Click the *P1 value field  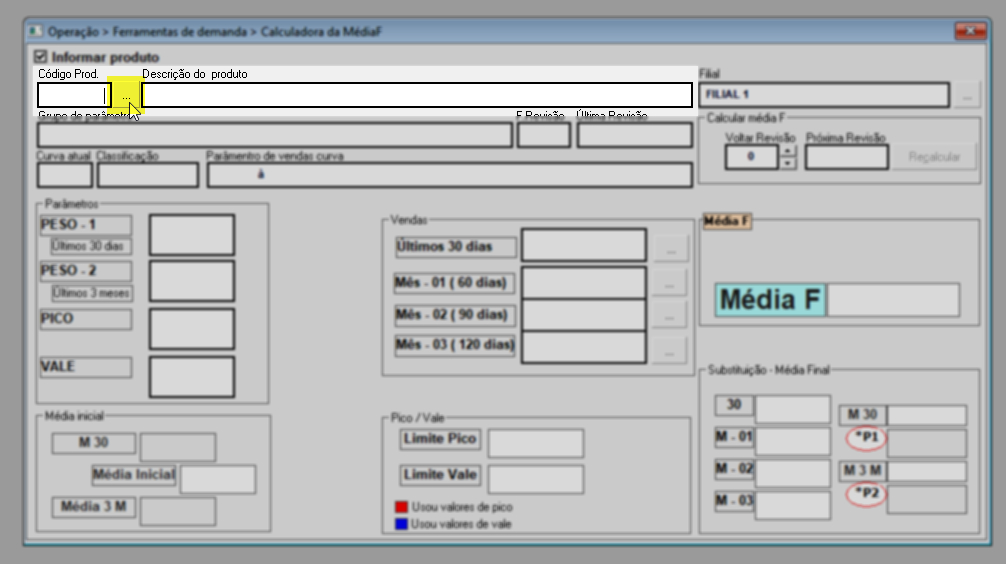(x=927, y=443)
